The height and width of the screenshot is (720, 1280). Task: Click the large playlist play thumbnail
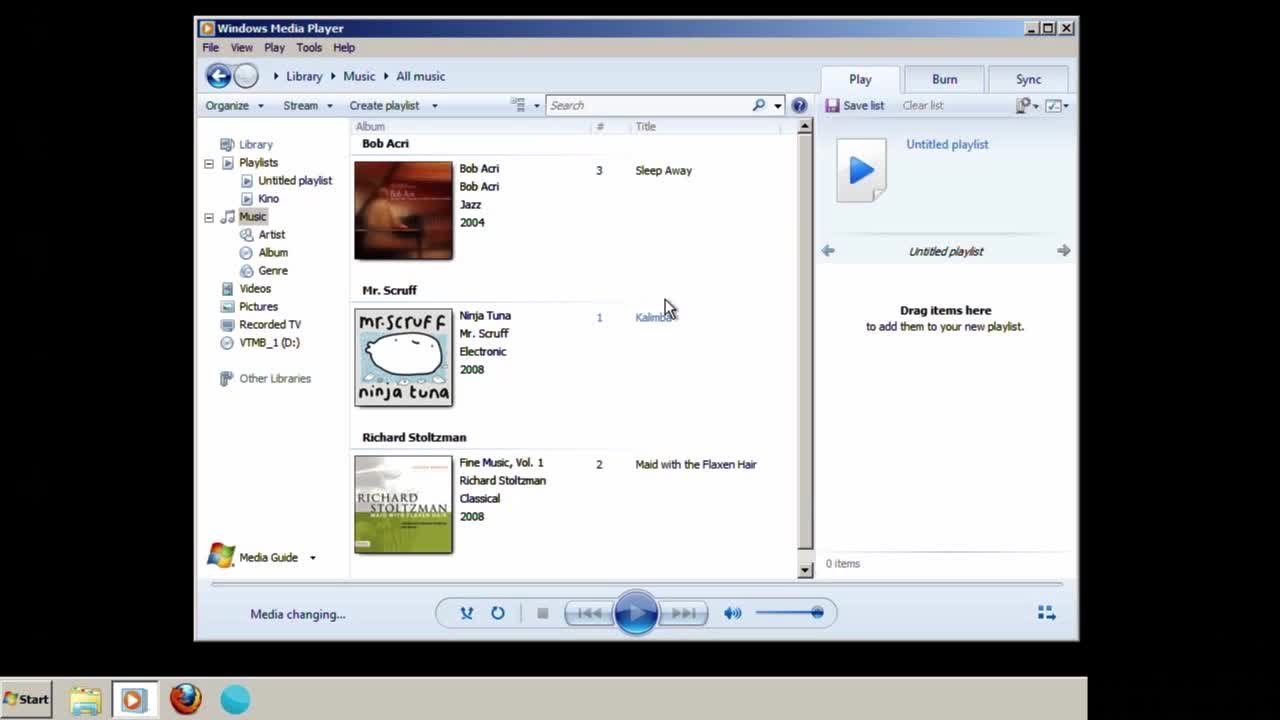(x=861, y=170)
